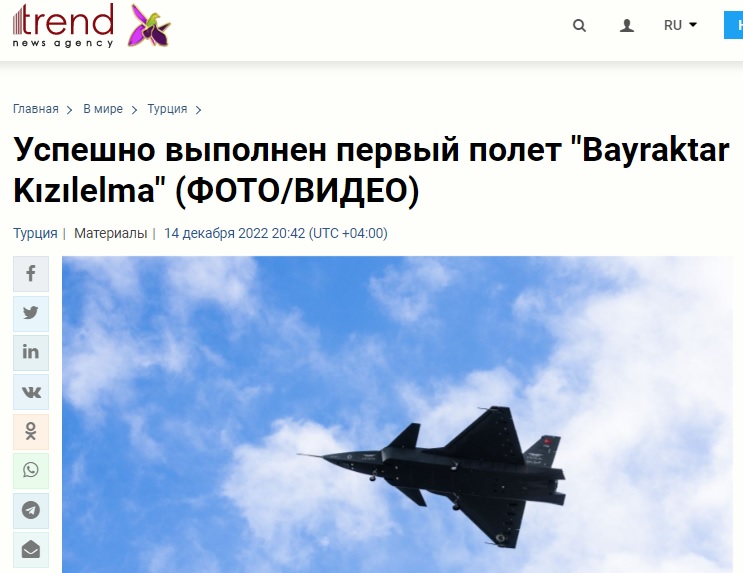Click the purple flower emblem in header

(x=149, y=26)
